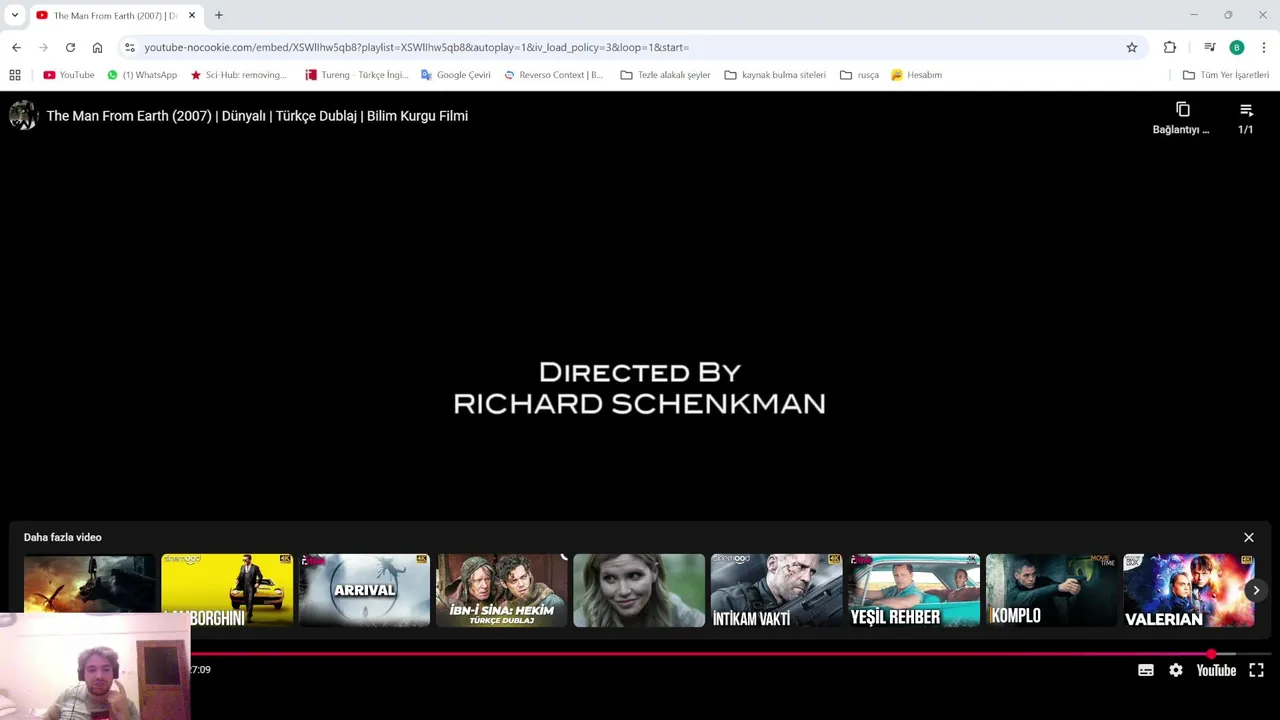Screen dimensions: 1280x720
Task: Open the media control icon in toolbar
Action: pyautogui.click(x=1210, y=47)
